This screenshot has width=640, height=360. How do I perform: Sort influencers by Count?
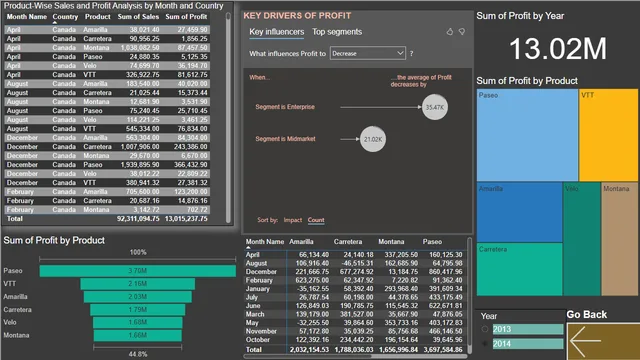click(316, 220)
